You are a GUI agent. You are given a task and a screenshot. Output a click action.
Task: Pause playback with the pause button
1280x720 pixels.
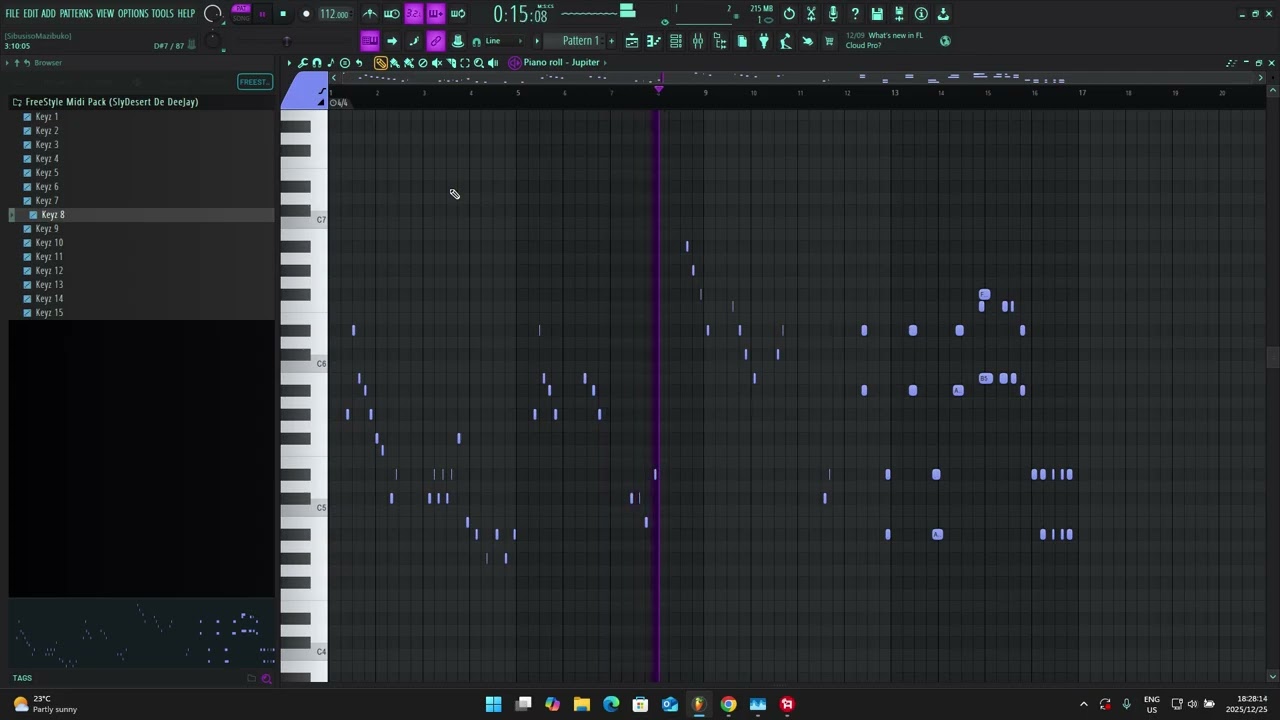point(262,14)
